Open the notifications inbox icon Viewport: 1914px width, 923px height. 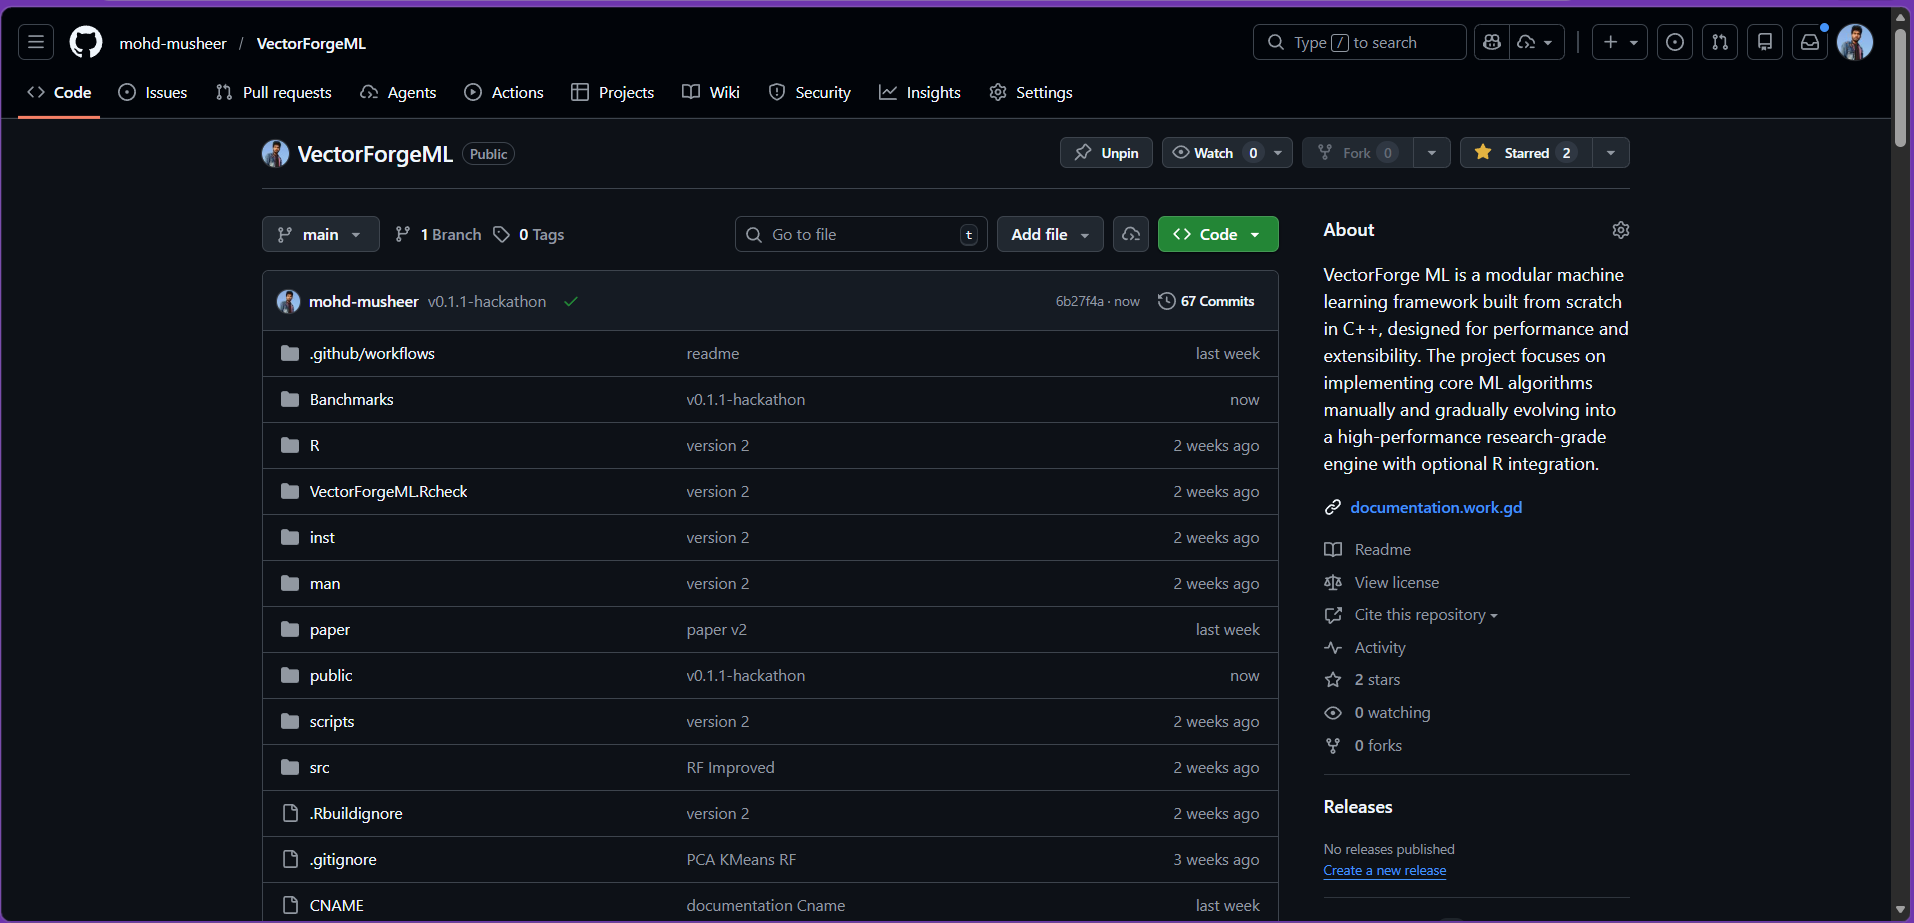1810,42
